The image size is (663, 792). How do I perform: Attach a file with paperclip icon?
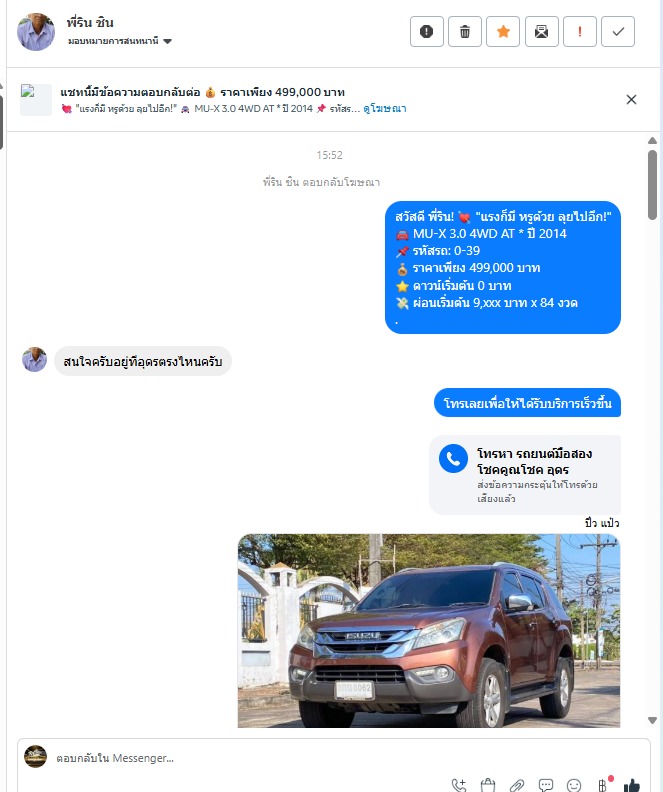[x=517, y=785]
